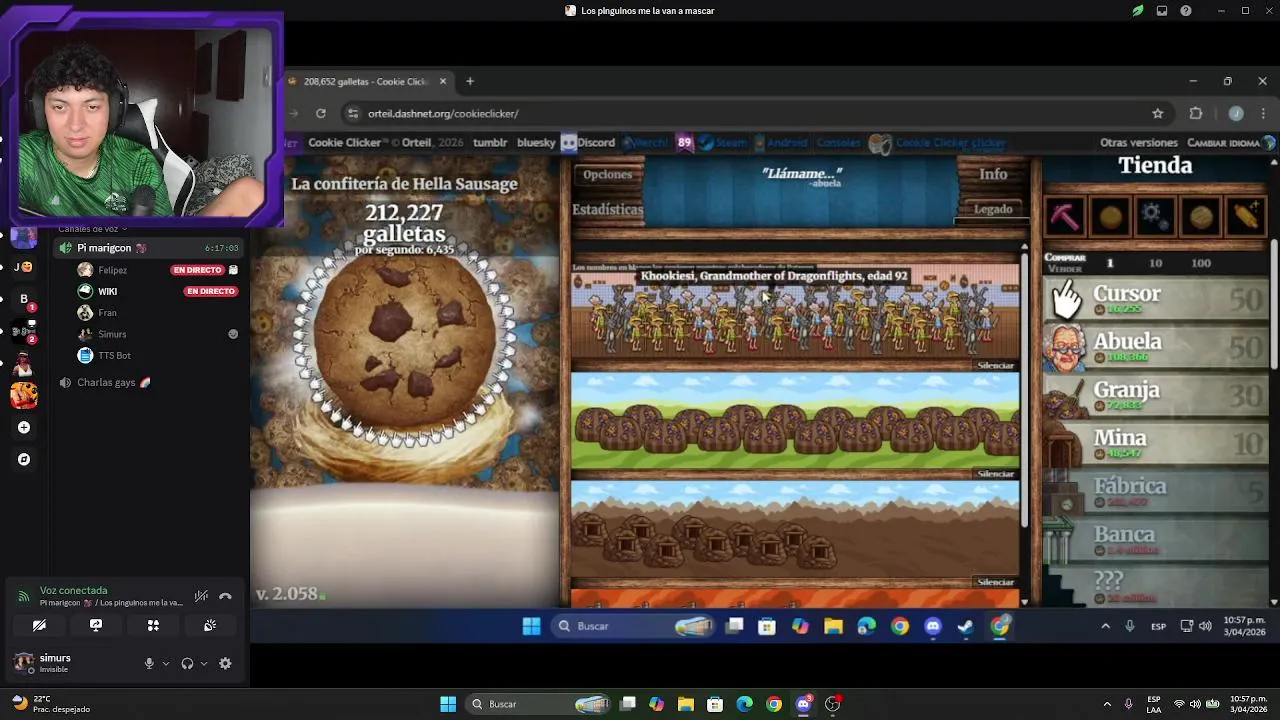Expand the microphone input options chevron
1280x720 pixels.
[166, 663]
